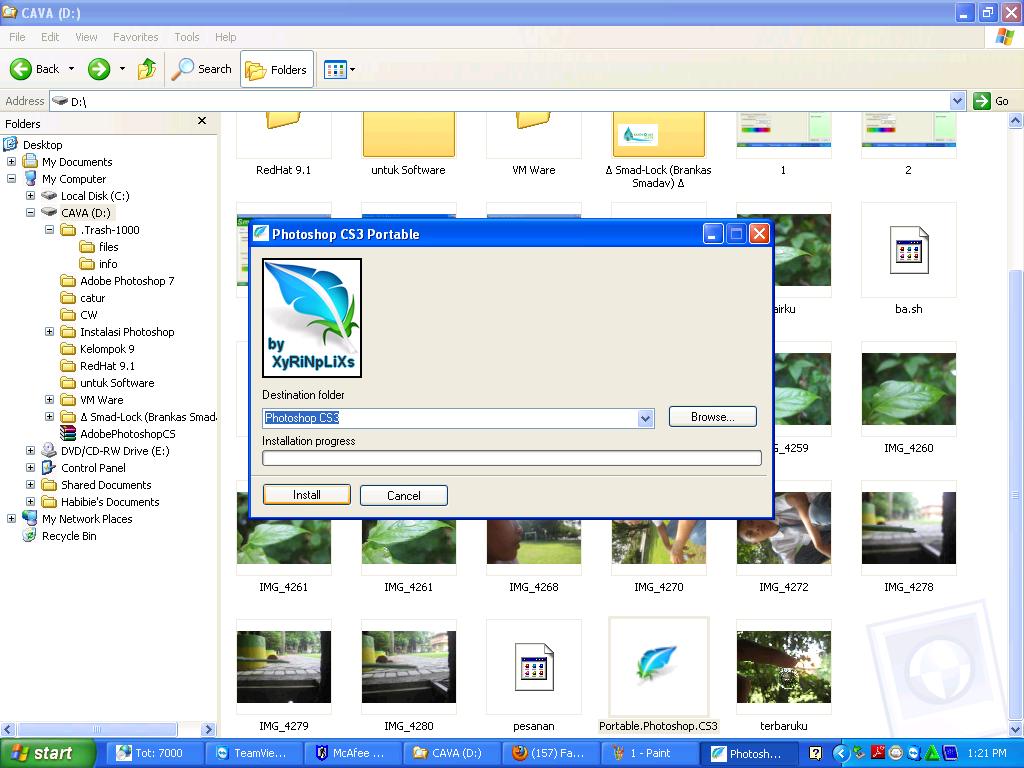Expand the Control Panel tree node

tap(30, 468)
